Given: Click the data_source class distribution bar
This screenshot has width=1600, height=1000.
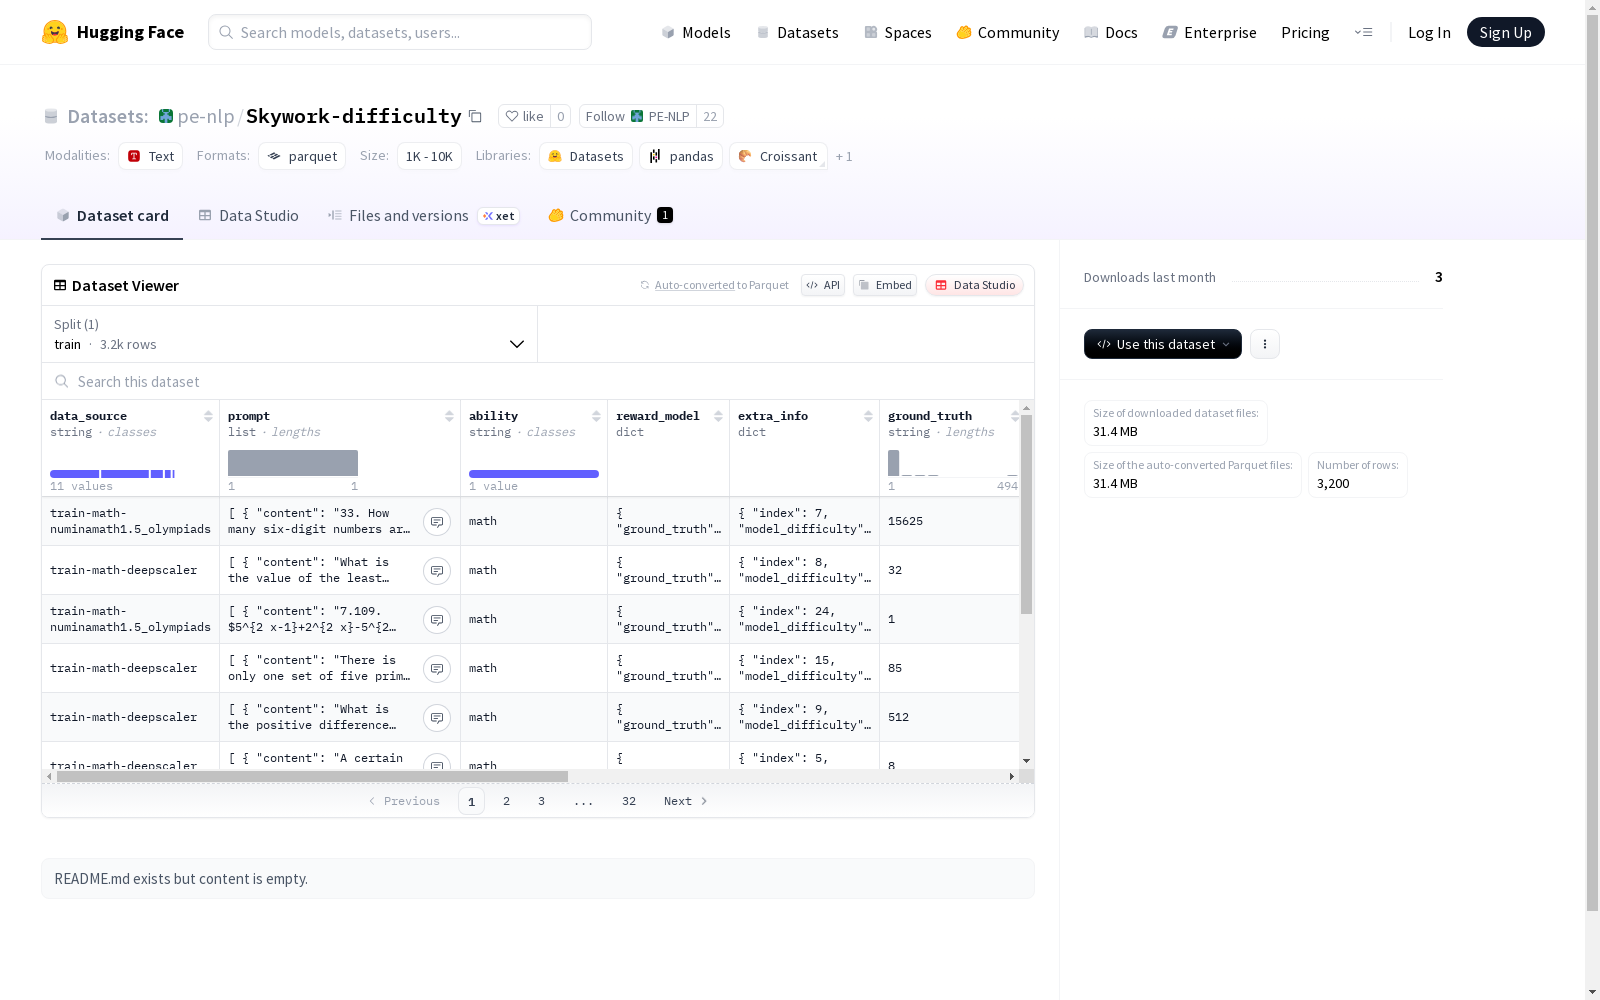Looking at the screenshot, I should (112, 474).
